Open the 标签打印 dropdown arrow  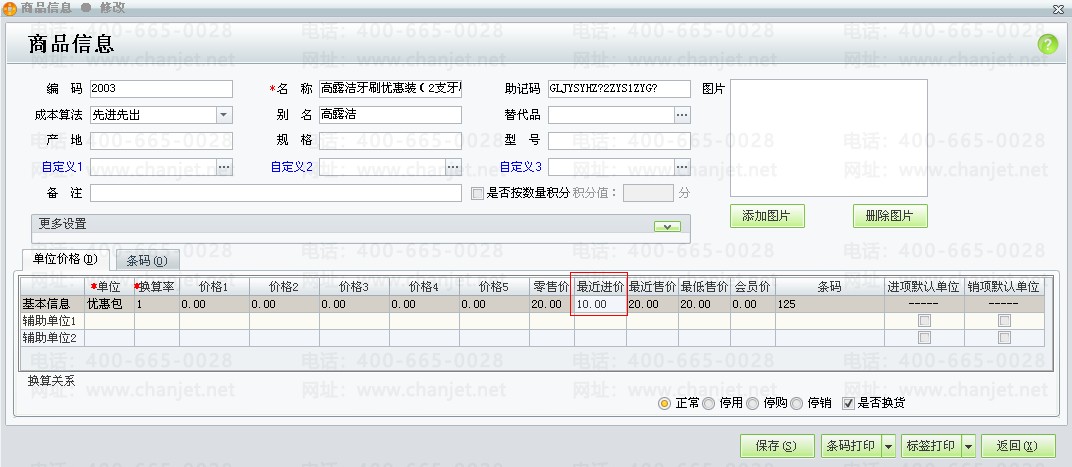point(969,446)
